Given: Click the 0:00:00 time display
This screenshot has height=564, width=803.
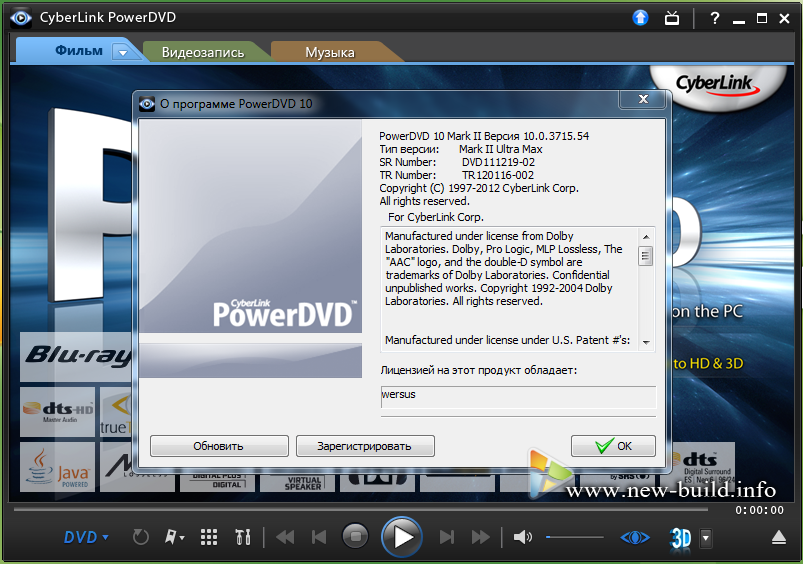Looking at the screenshot, I should tap(759, 510).
